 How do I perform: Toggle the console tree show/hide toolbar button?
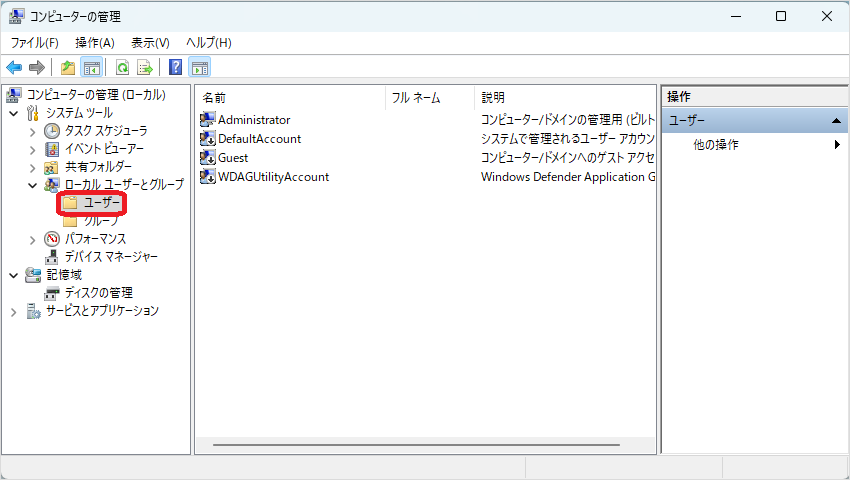click(x=92, y=68)
